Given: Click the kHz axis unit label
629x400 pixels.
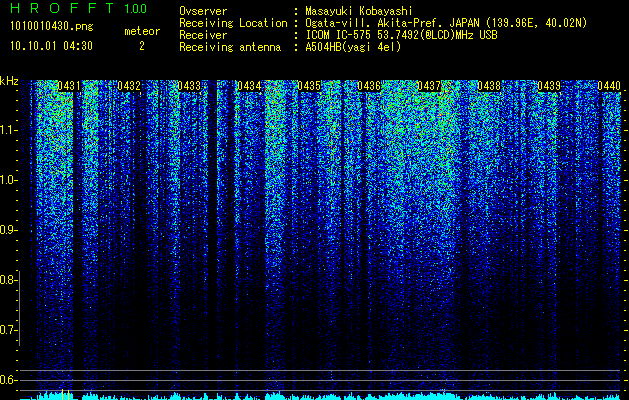Looking at the screenshot, I should tap(9, 81).
